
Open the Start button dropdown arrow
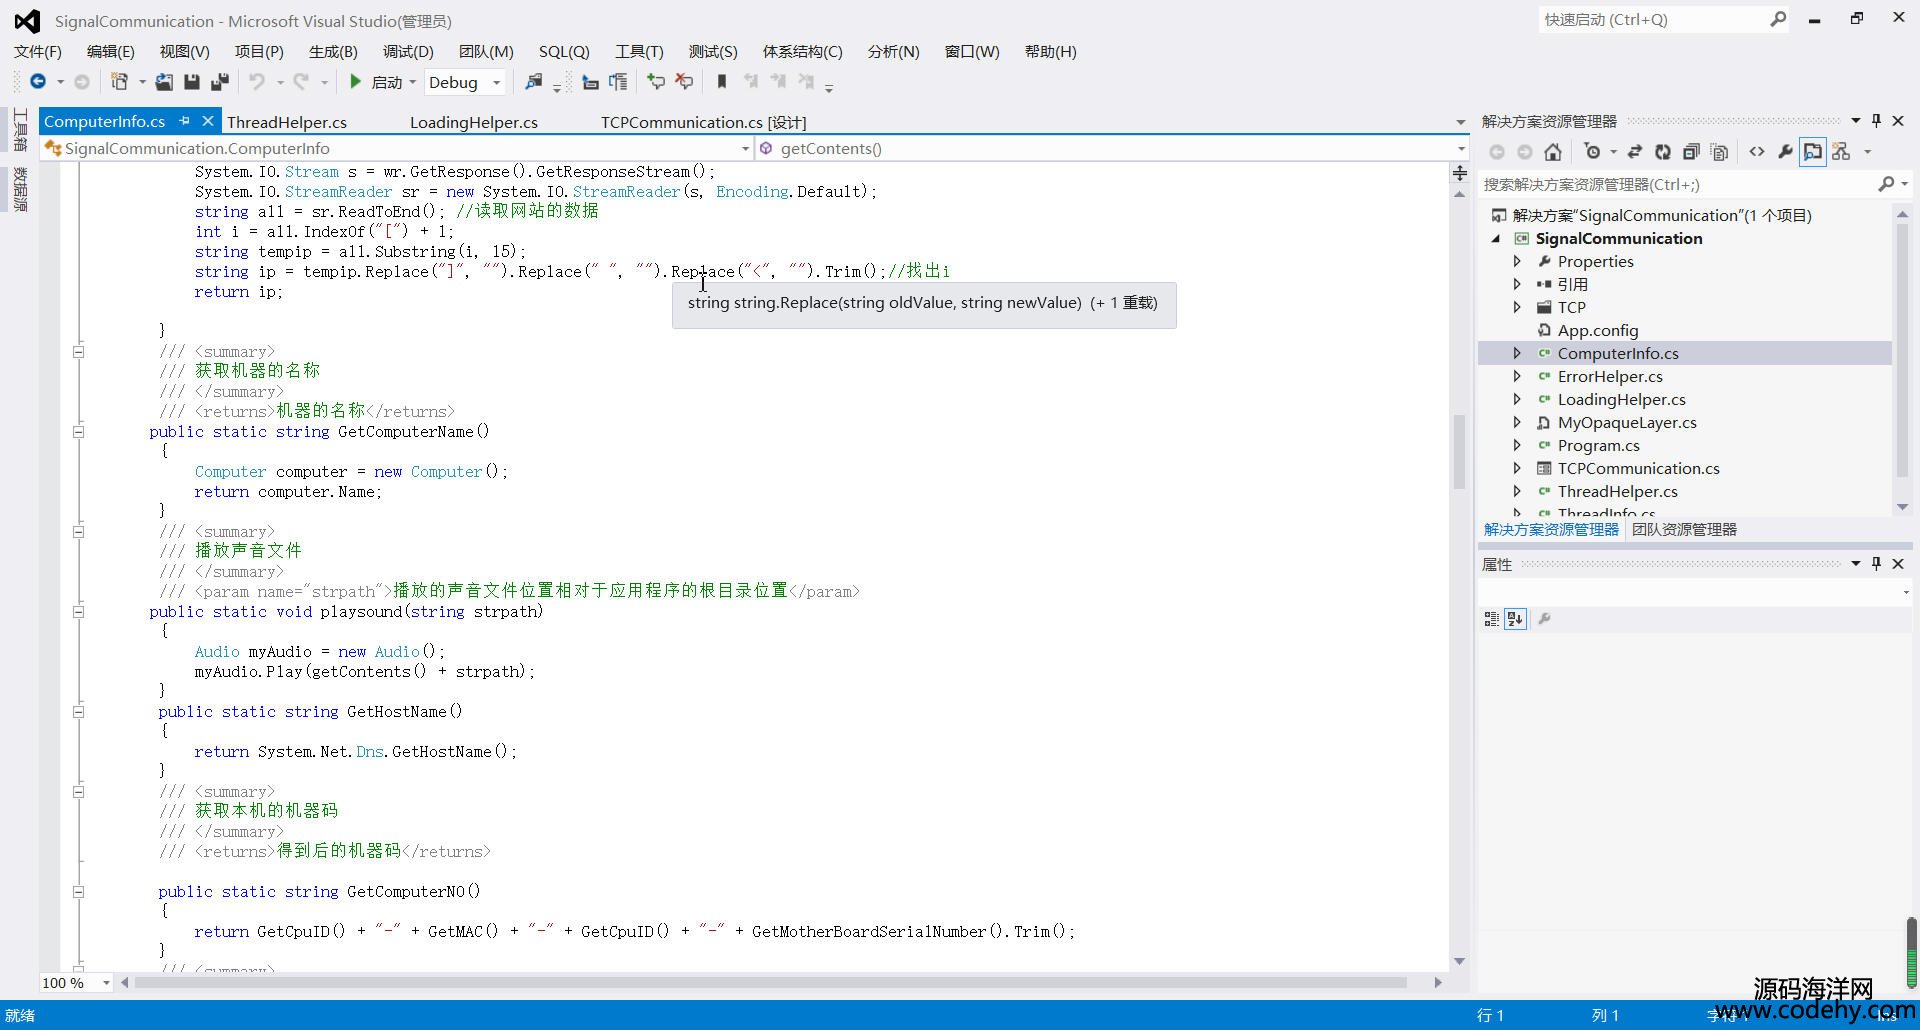pyautogui.click(x=412, y=83)
